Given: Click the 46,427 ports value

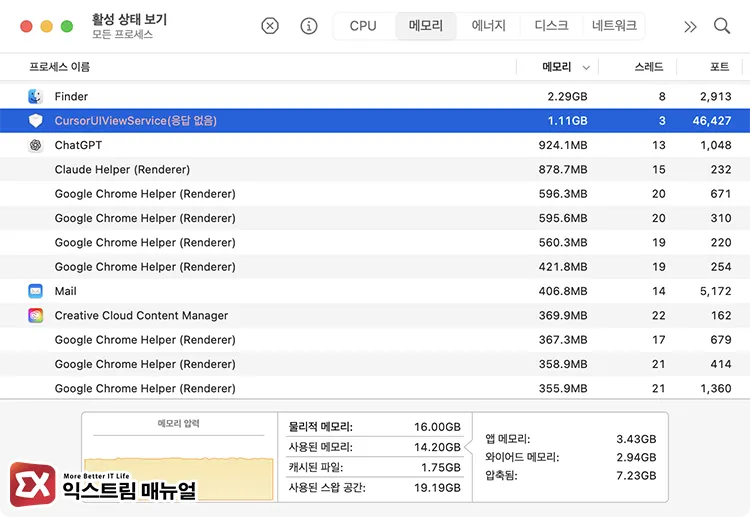Looking at the screenshot, I should [x=712, y=121].
